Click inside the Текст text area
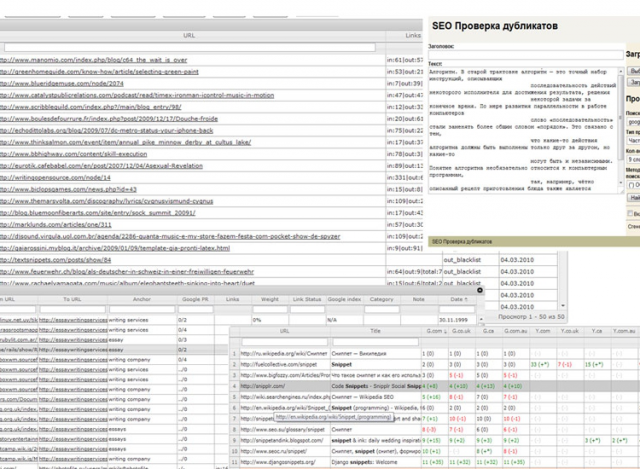The image size is (640, 469). point(523,130)
